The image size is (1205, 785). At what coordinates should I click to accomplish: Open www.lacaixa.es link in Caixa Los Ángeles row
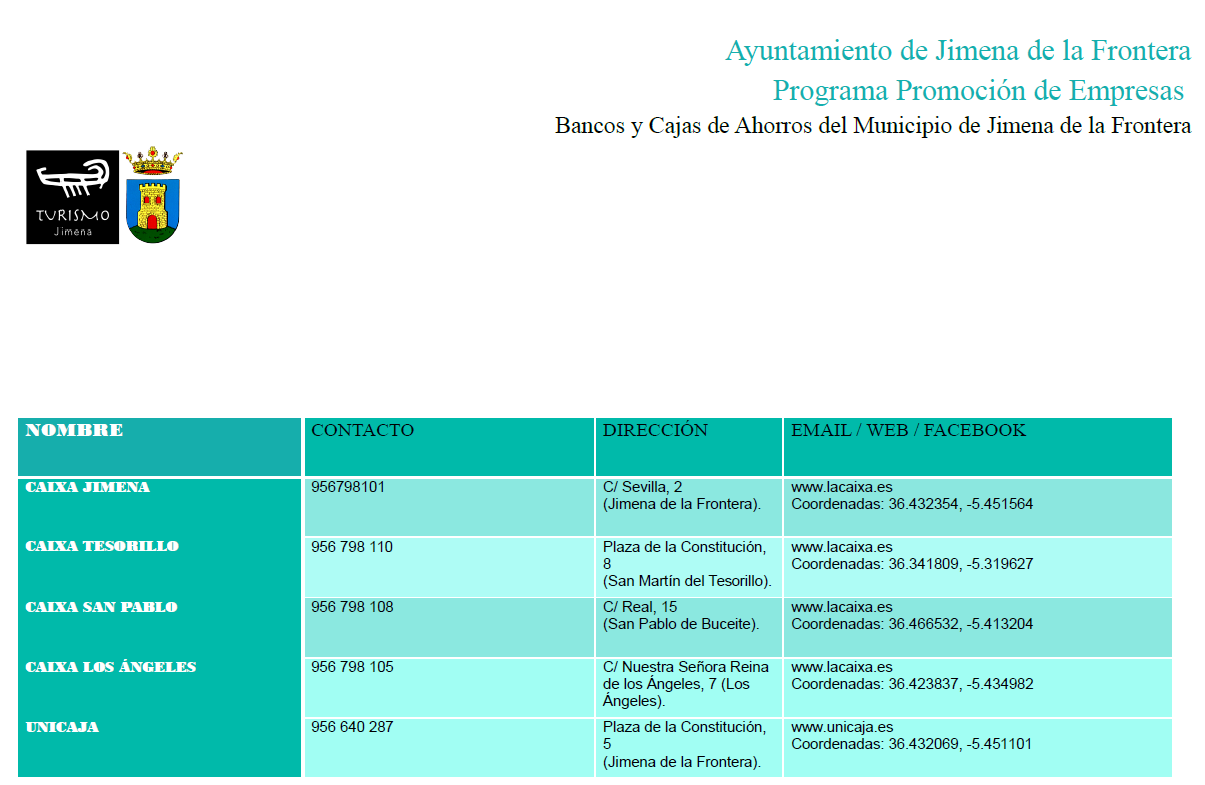[841, 667]
